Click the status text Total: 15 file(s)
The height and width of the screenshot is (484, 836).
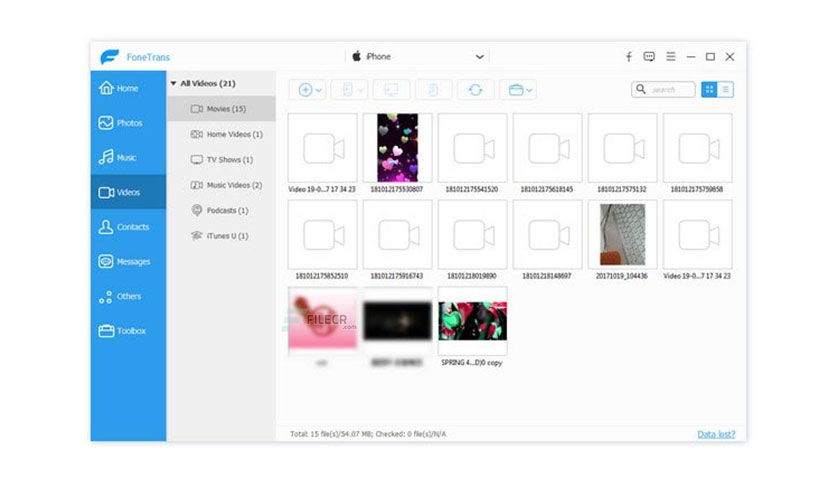pos(368,434)
